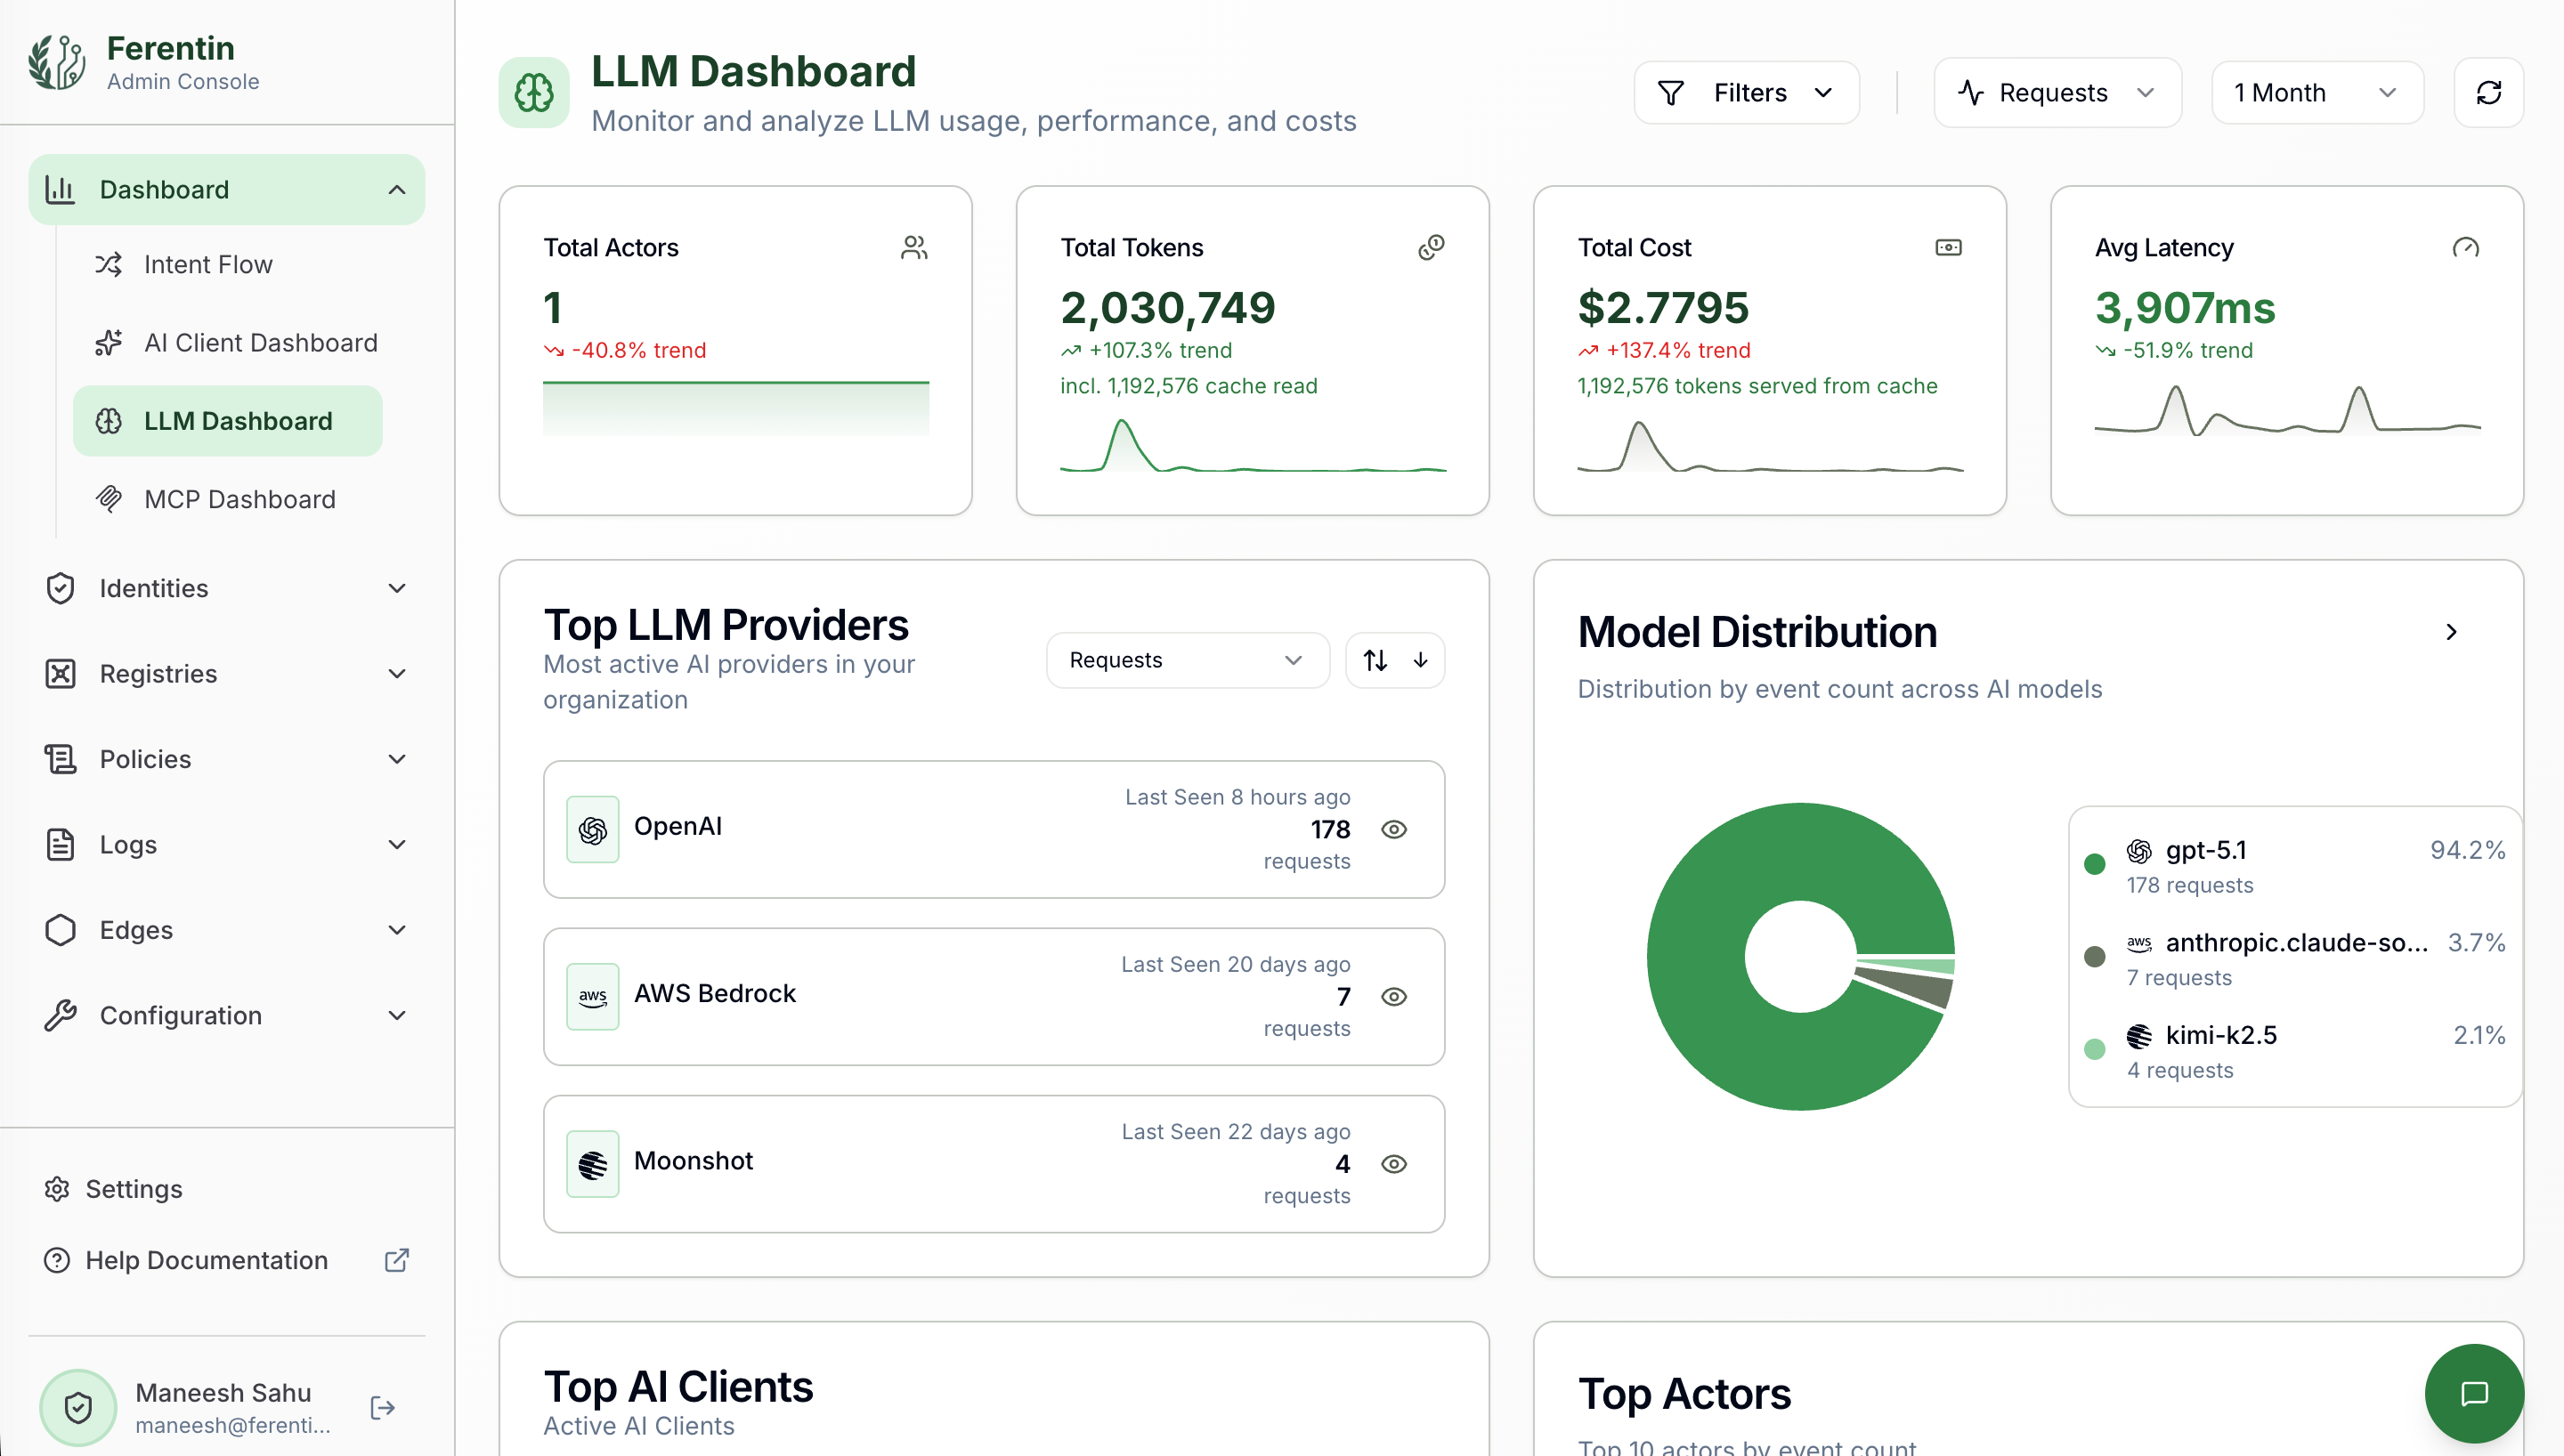Click the Total Actors people icon
The height and width of the screenshot is (1456, 2564).
click(x=915, y=247)
